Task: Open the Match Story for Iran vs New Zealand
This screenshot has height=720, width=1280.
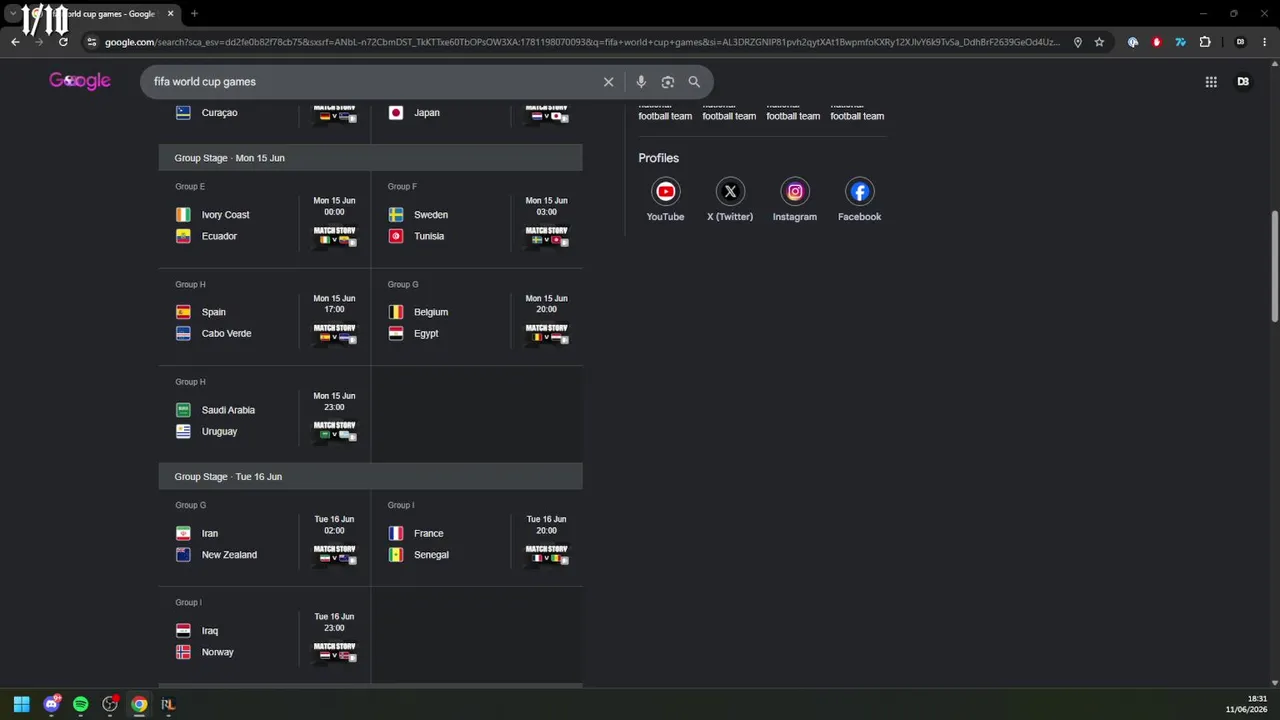Action: pyautogui.click(x=334, y=554)
